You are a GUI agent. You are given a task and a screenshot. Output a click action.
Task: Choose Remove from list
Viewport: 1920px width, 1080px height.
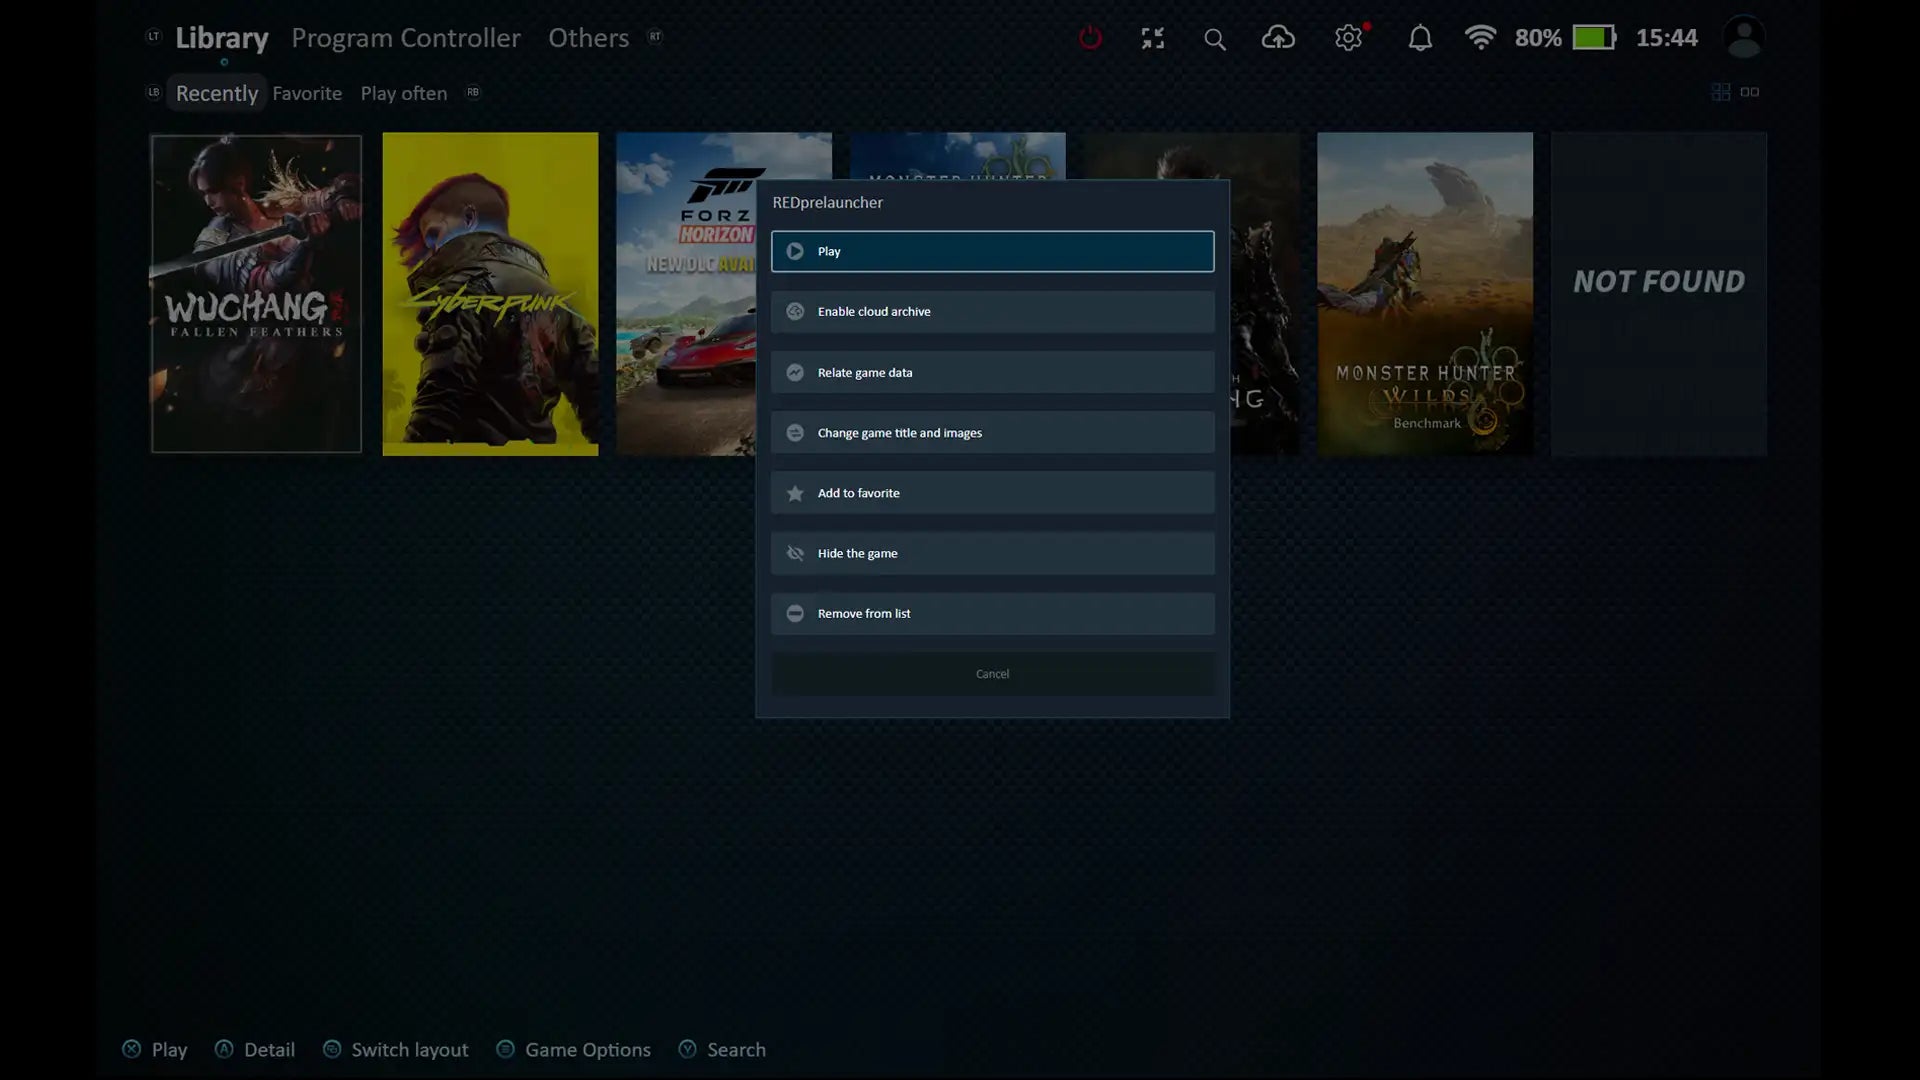992,613
